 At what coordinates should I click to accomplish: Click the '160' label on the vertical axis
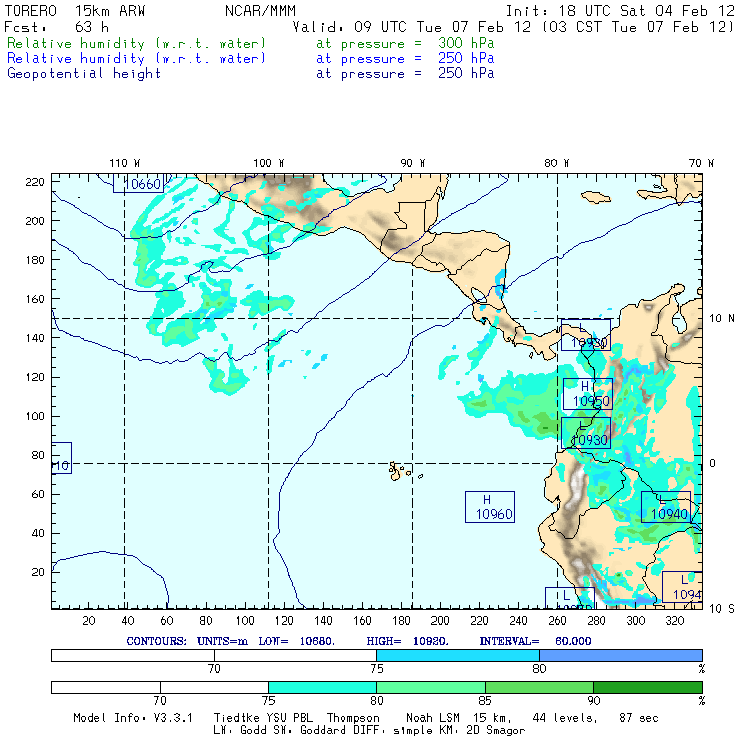[35, 299]
